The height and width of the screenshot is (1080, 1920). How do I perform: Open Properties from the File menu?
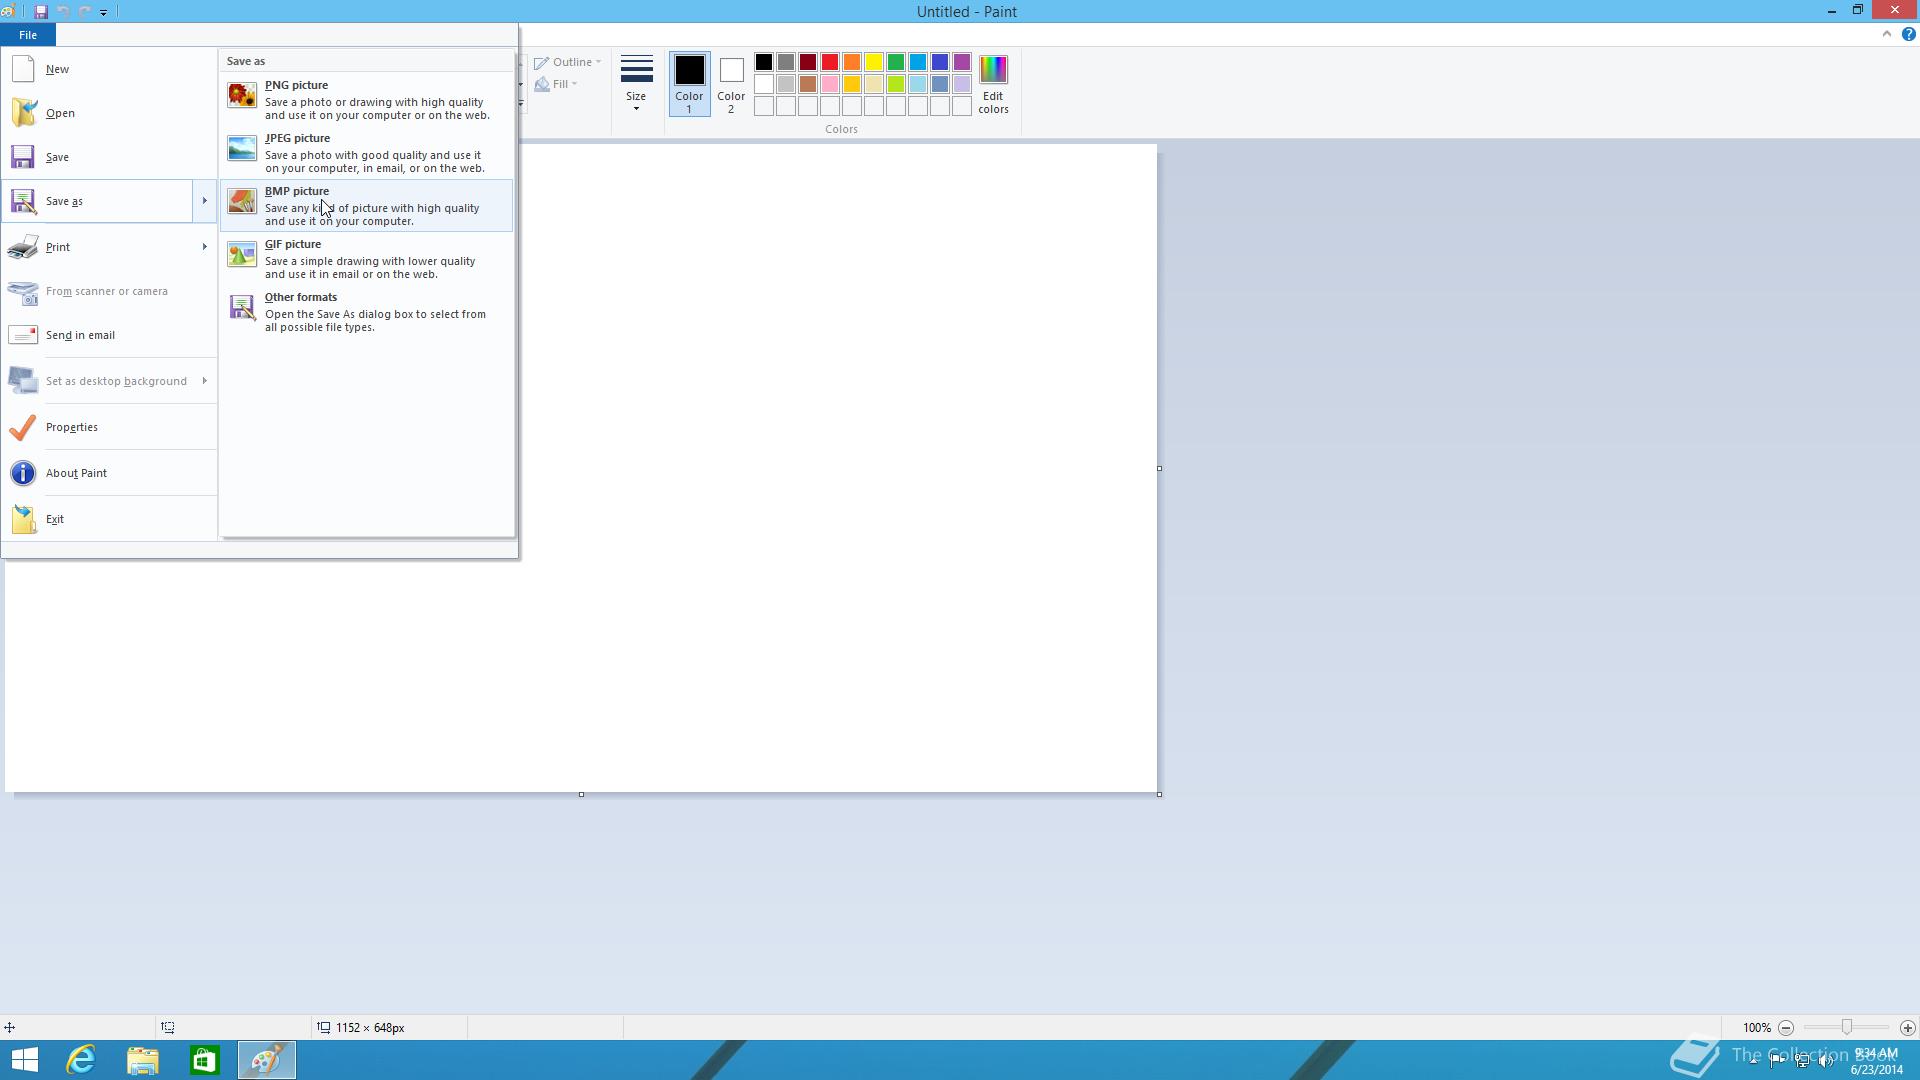(x=74, y=426)
